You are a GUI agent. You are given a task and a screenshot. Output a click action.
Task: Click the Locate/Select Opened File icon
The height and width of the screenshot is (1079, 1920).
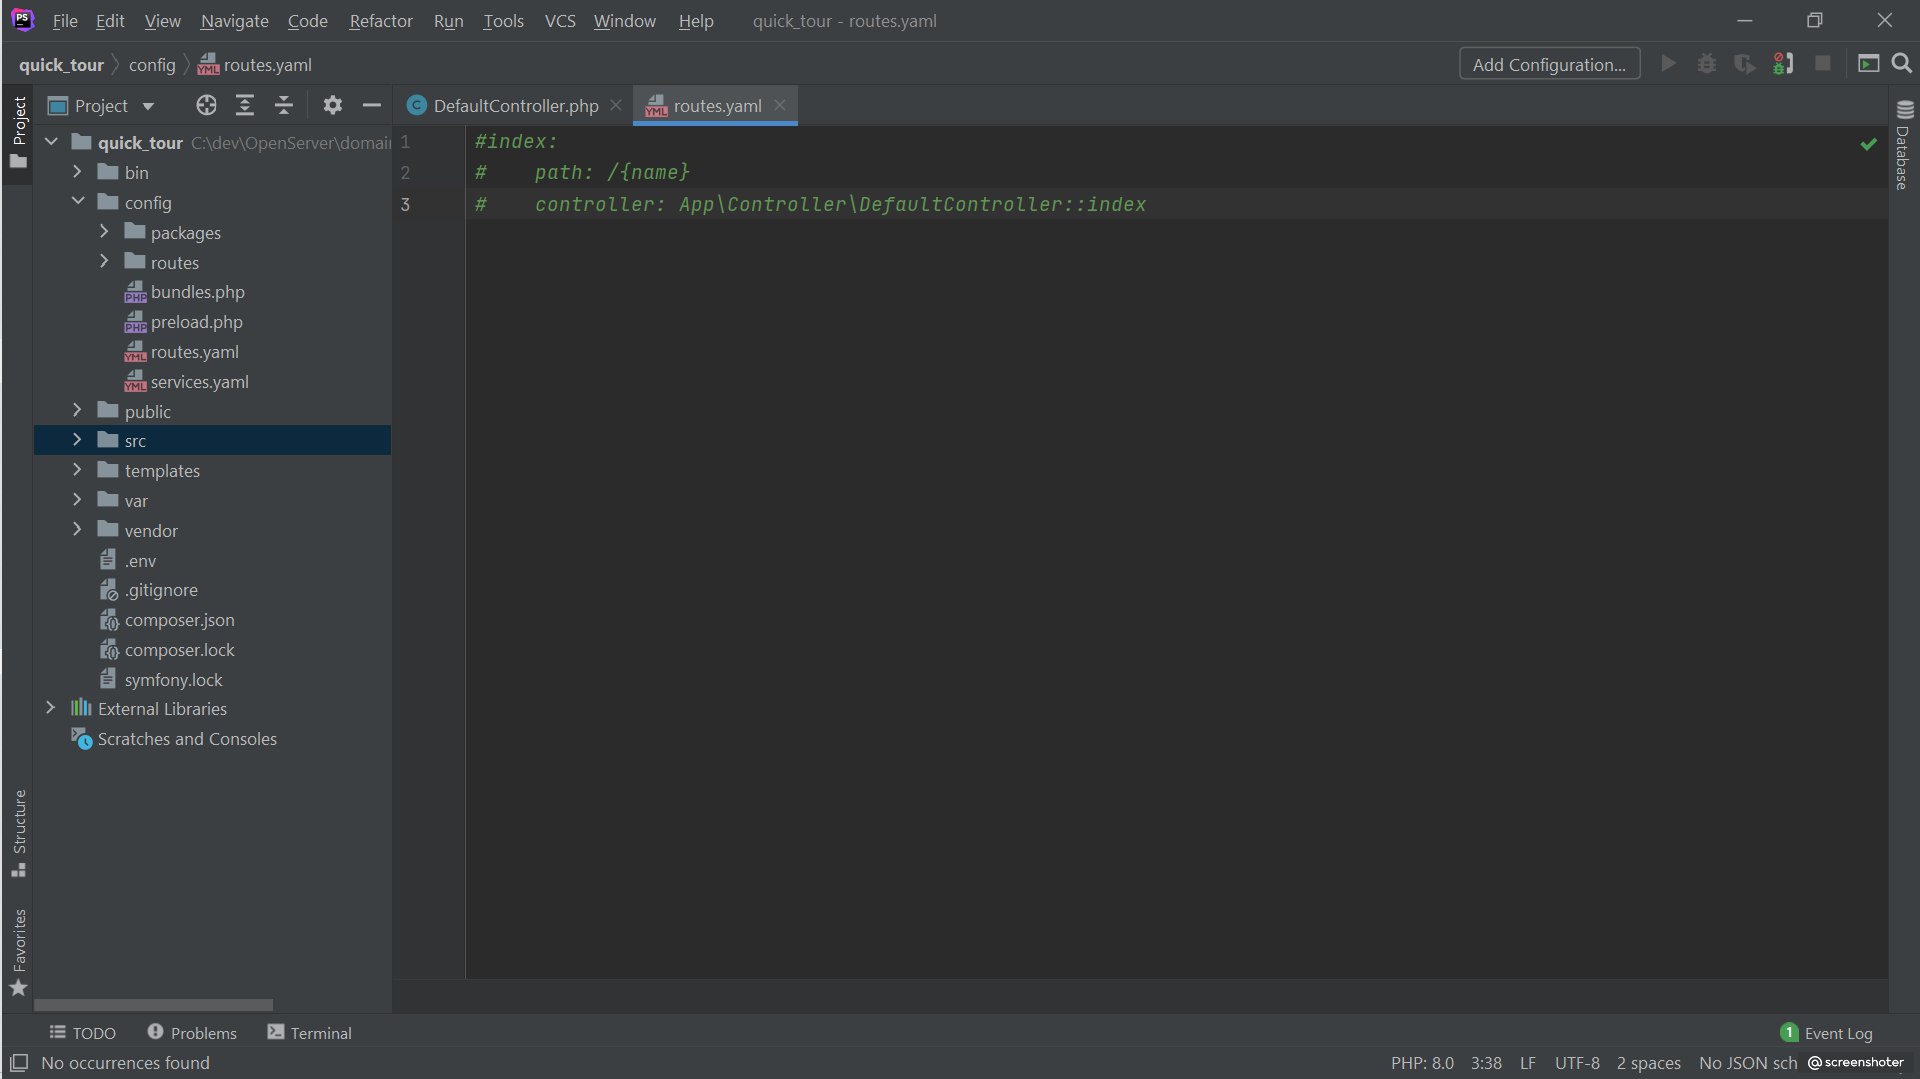click(206, 105)
